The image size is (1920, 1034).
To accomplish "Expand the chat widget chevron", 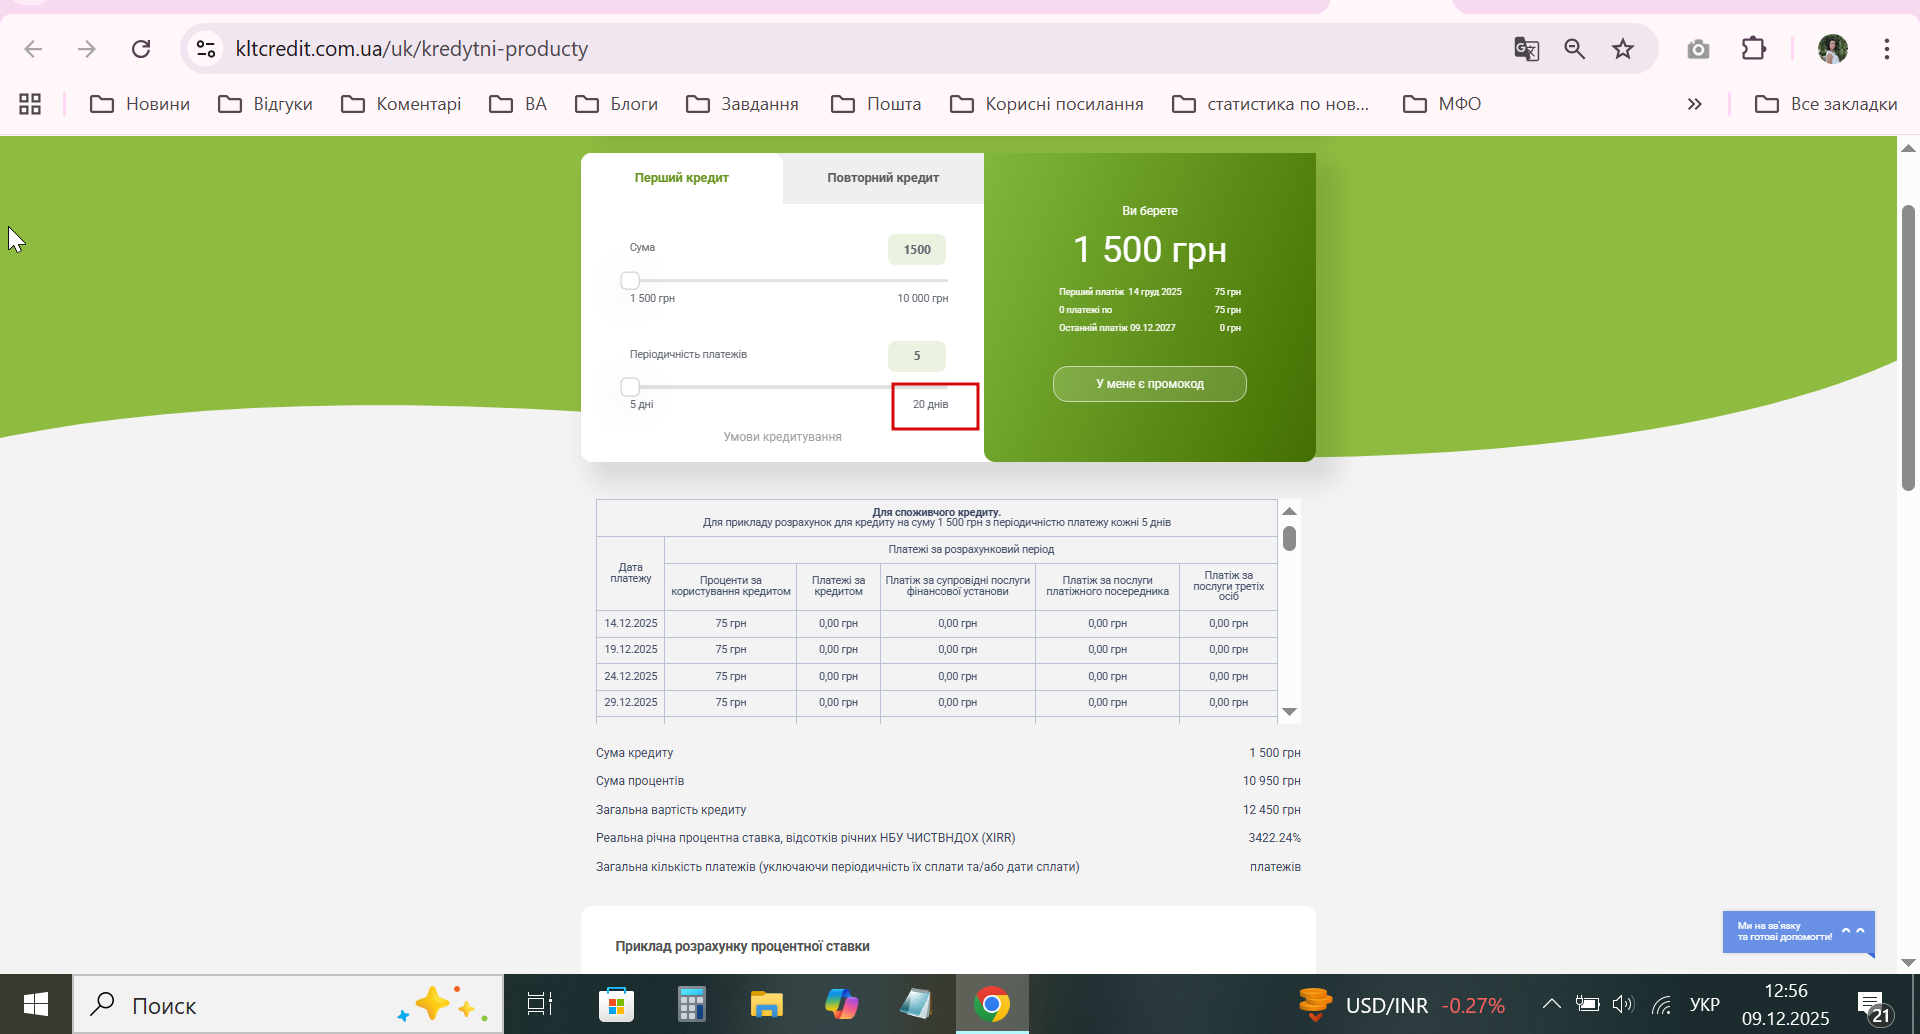I will (x=1853, y=931).
